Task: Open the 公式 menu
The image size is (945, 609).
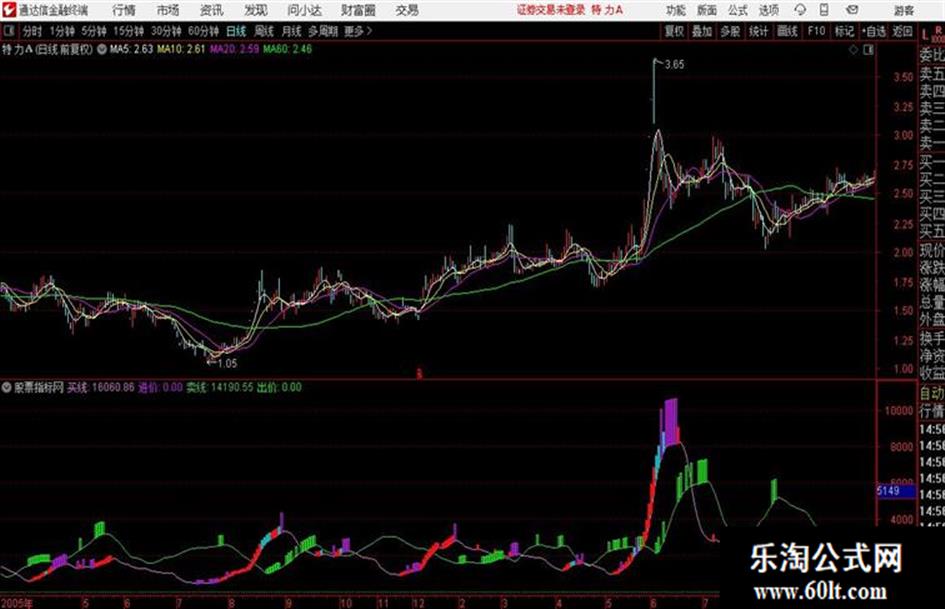Action: click(738, 10)
